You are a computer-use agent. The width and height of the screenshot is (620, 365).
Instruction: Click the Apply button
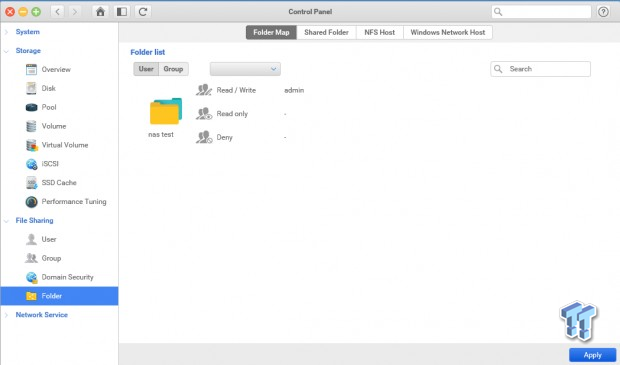point(592,355)
